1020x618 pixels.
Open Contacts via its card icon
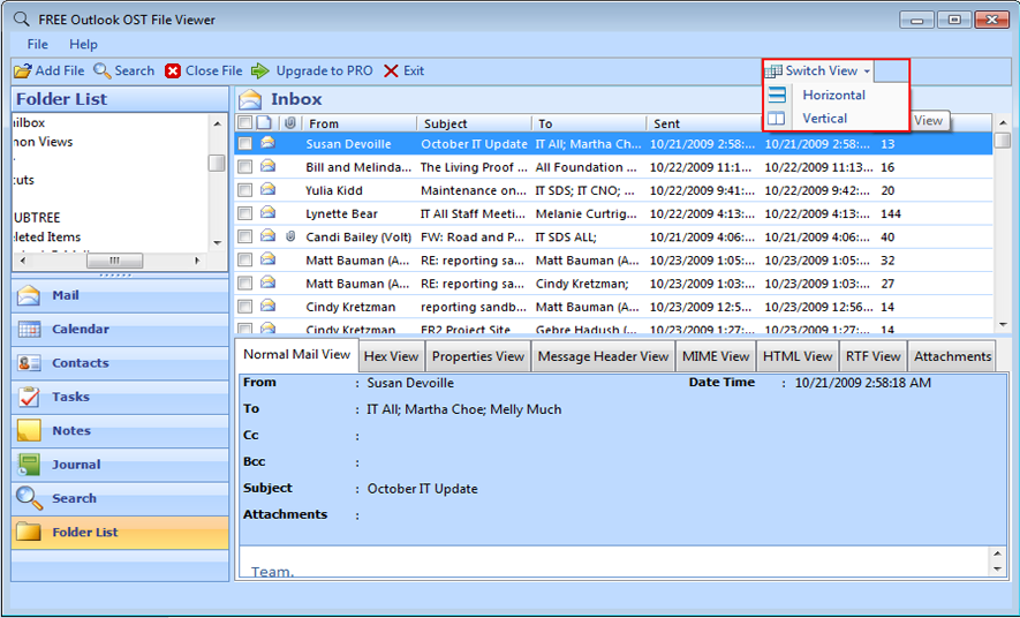coord(29,363)
